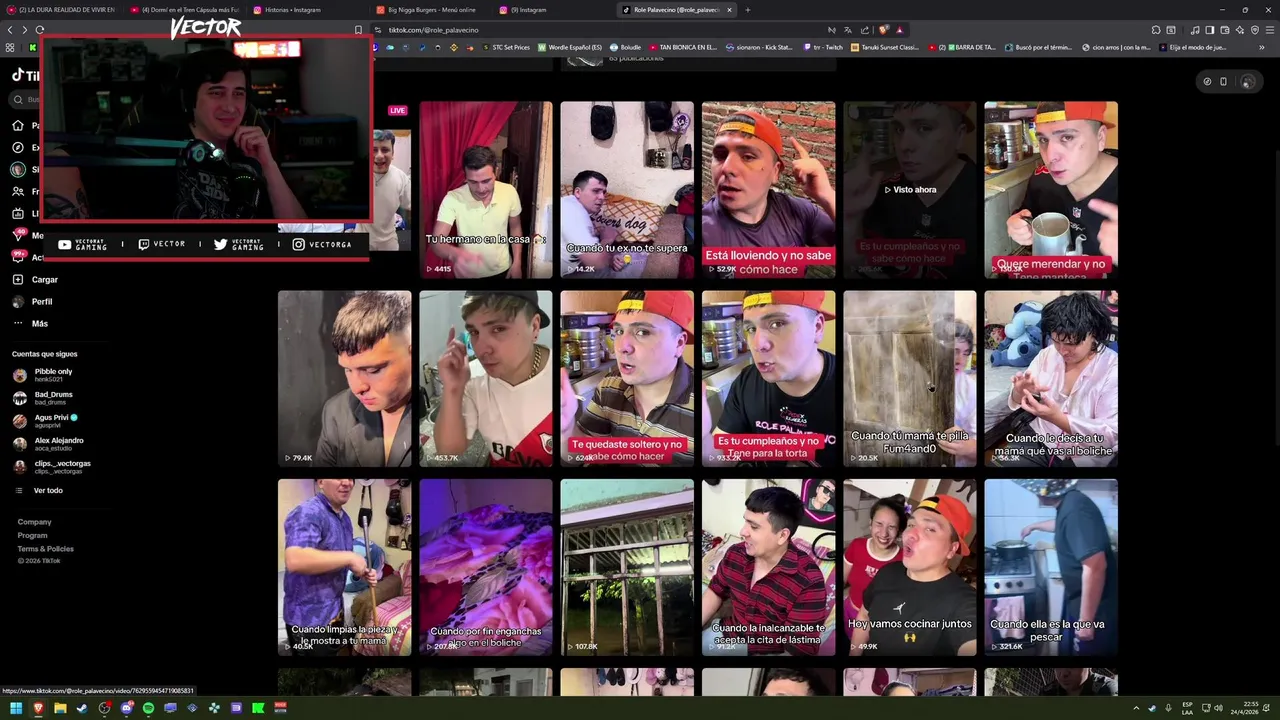Close the Role Palavecino tab
The height and width of the screenshot is (720, 1280).
tap(729, 10)
